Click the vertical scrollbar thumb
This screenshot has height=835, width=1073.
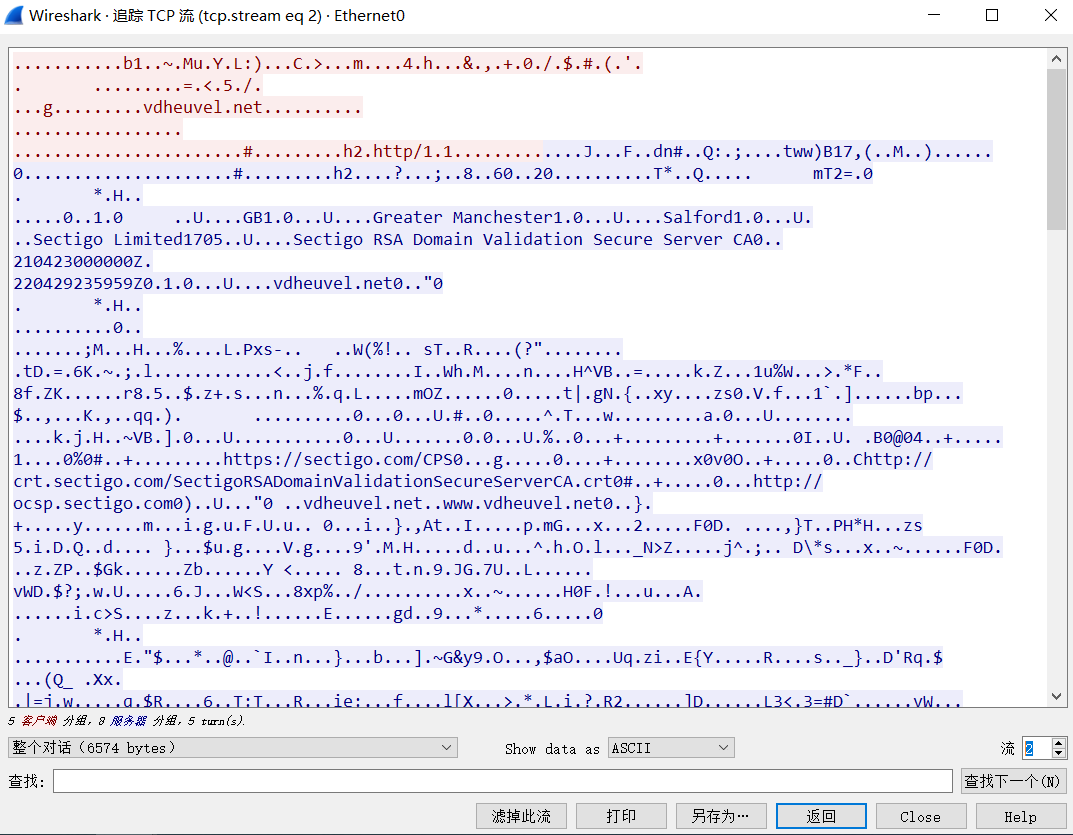coord(1056,150)
